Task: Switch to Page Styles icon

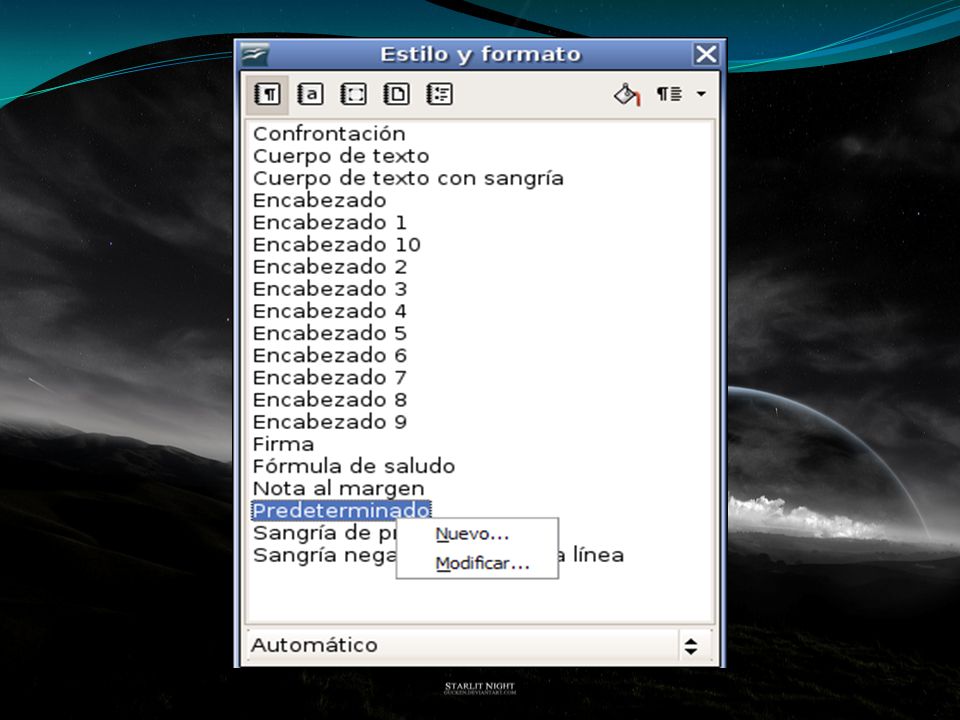Action: click(396, 94)
